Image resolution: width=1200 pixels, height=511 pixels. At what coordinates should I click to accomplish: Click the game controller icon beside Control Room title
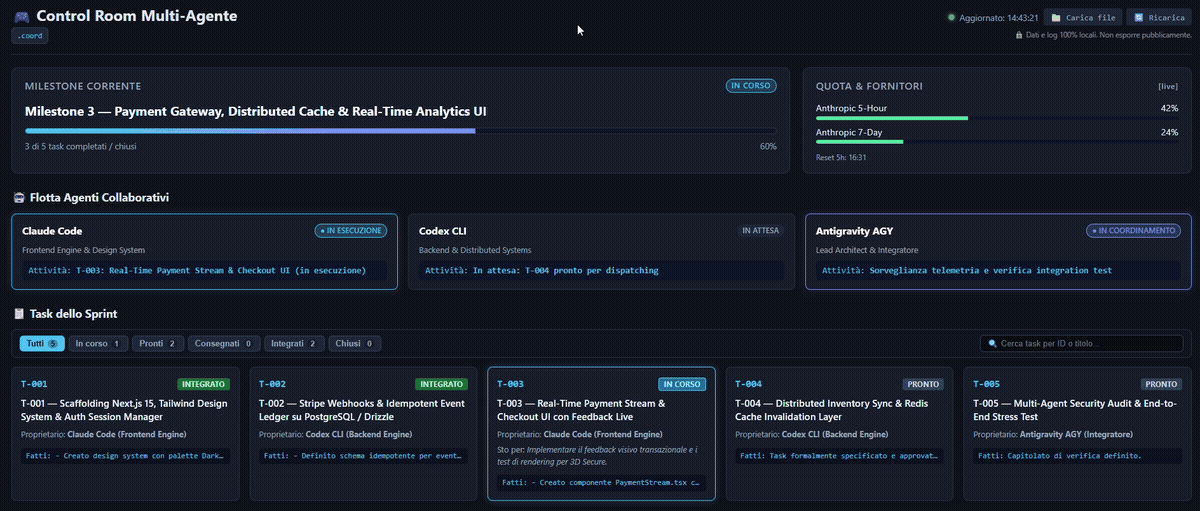[x=21, y=17]
